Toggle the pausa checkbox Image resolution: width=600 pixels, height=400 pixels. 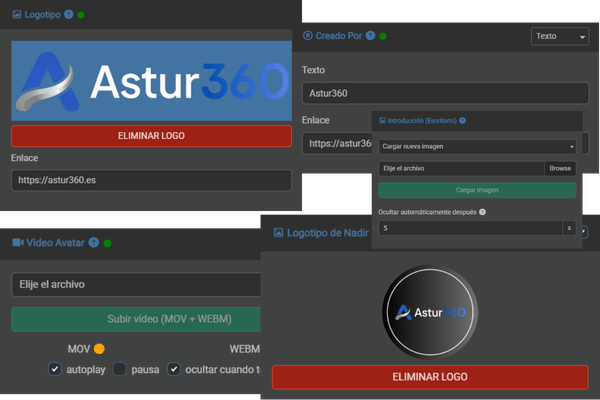(x=120, y=369)
